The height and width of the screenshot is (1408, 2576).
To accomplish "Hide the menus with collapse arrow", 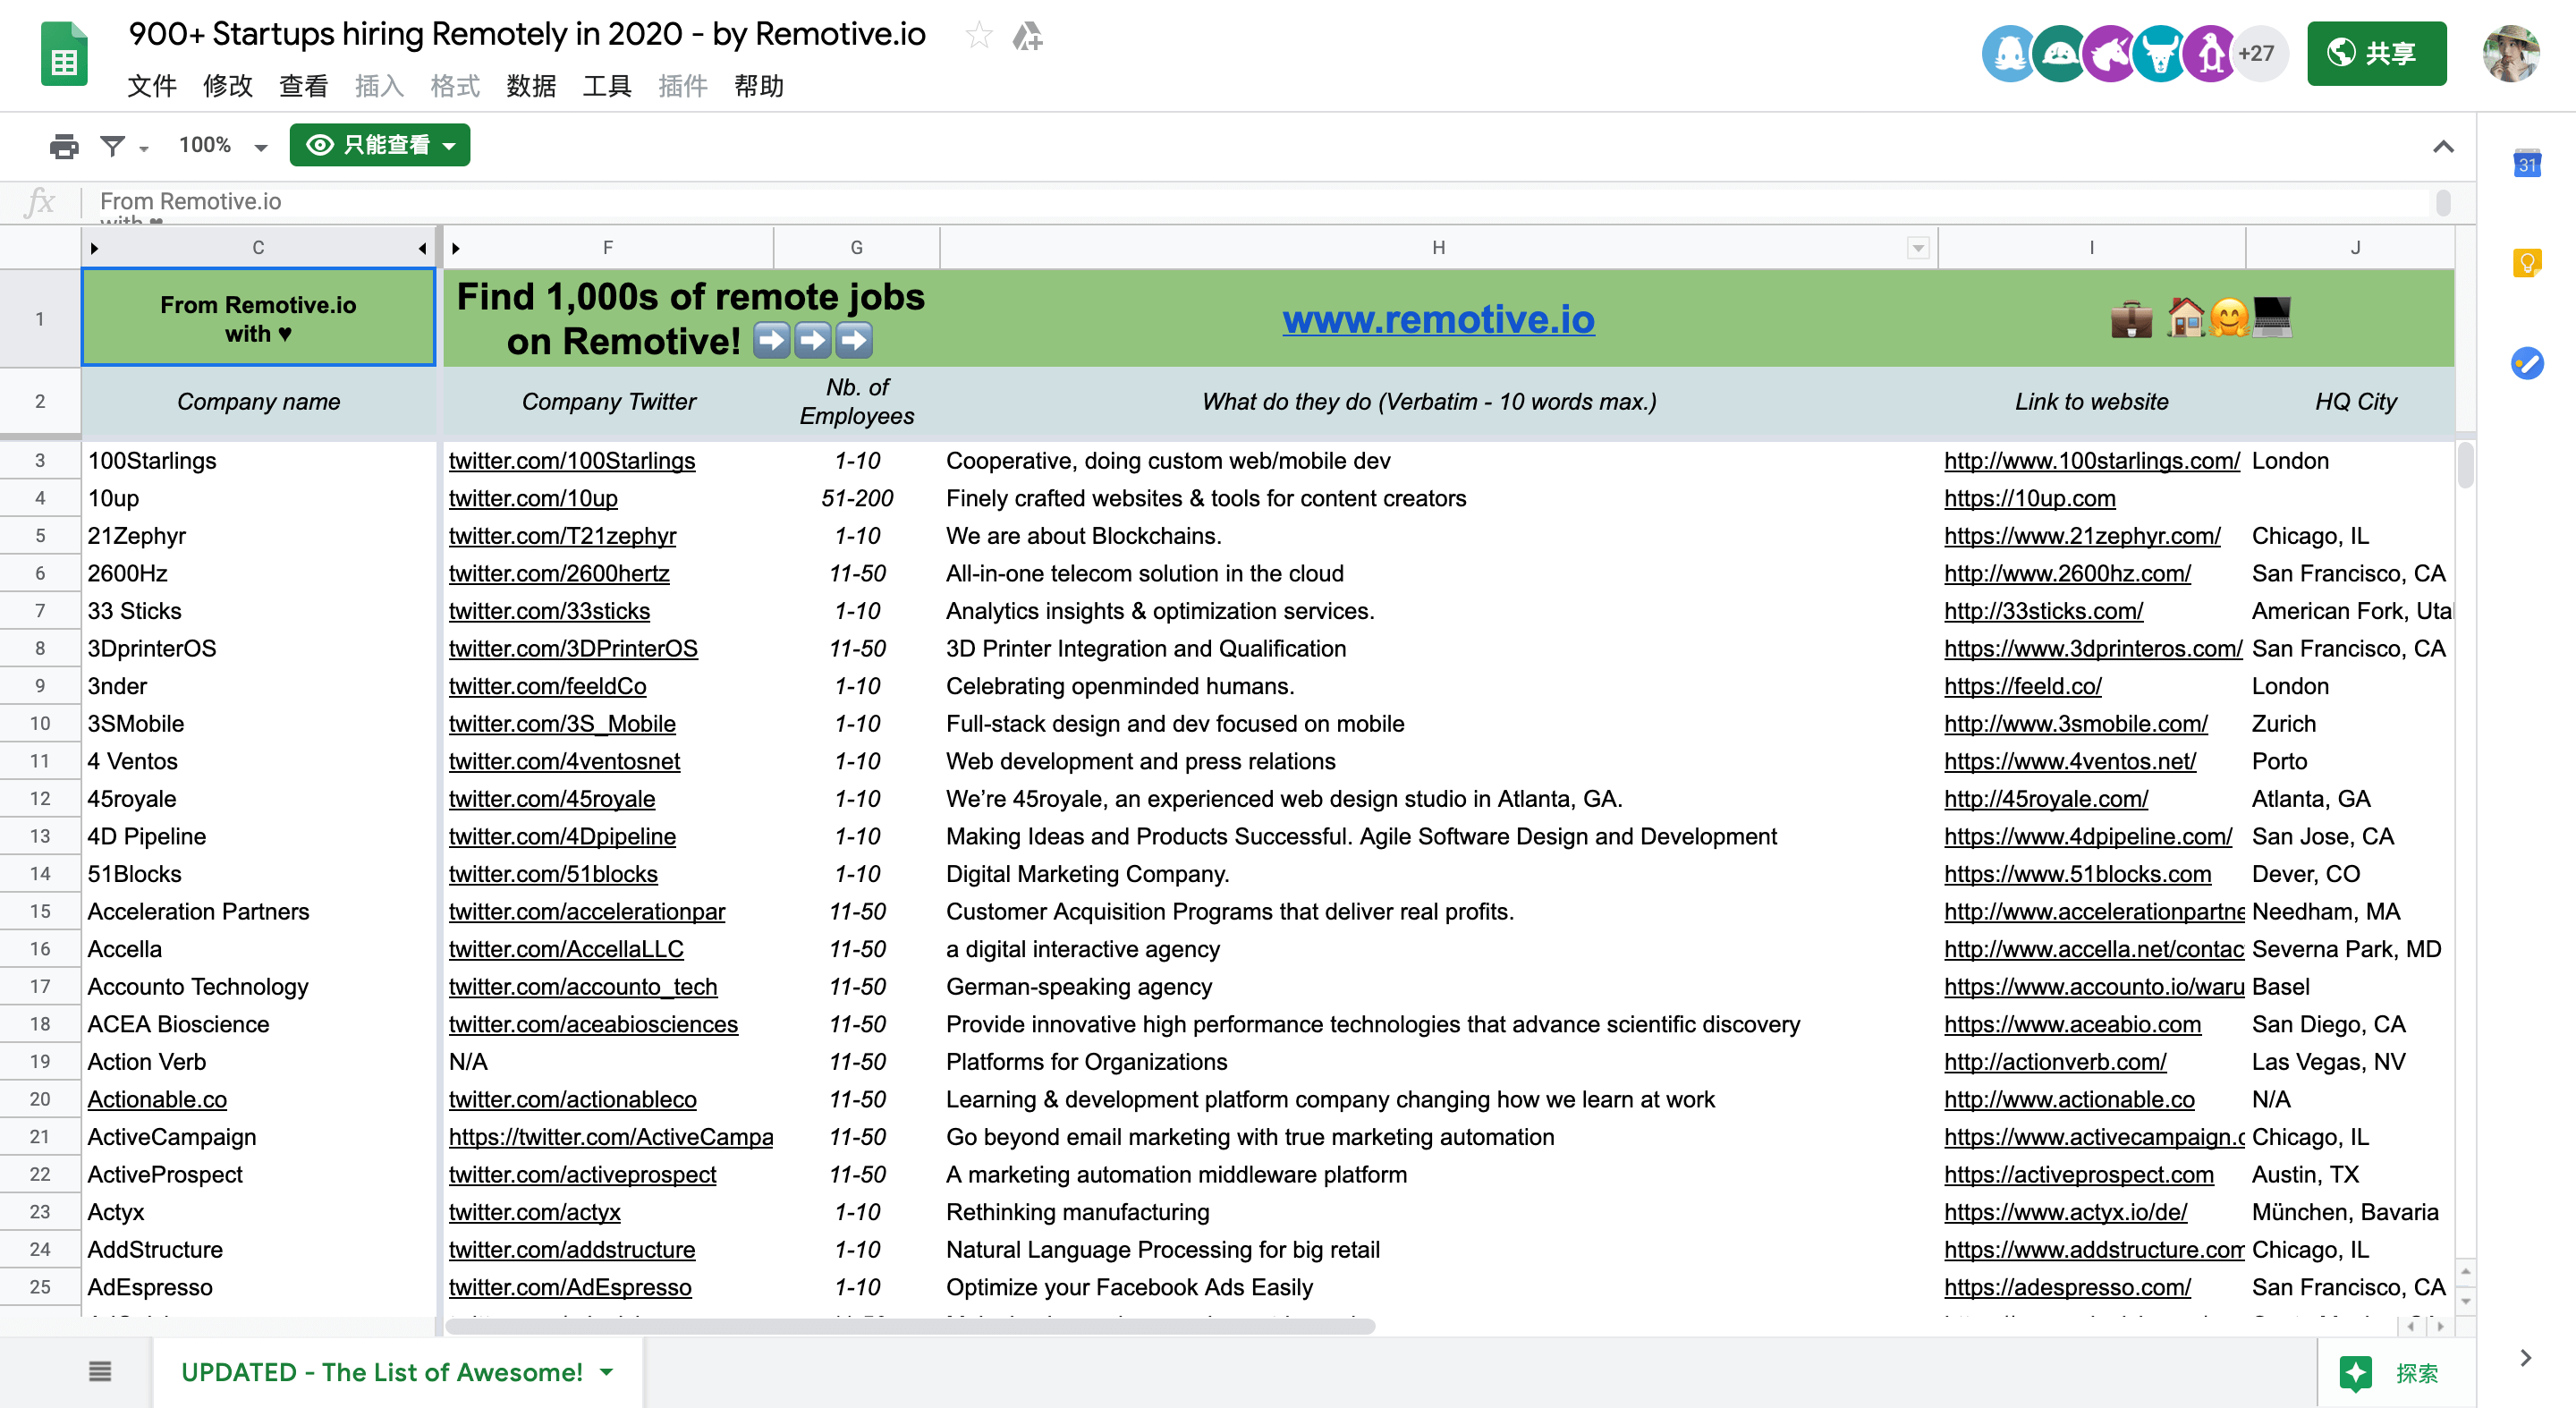I will 2443,146.
